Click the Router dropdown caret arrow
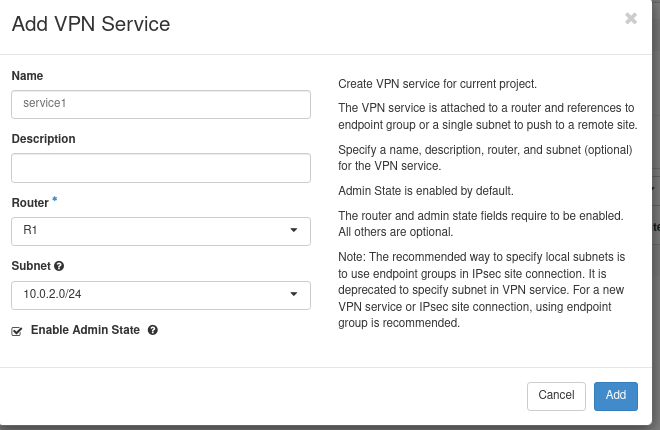This screenshot has height=430, width=660. coord(294,230)
